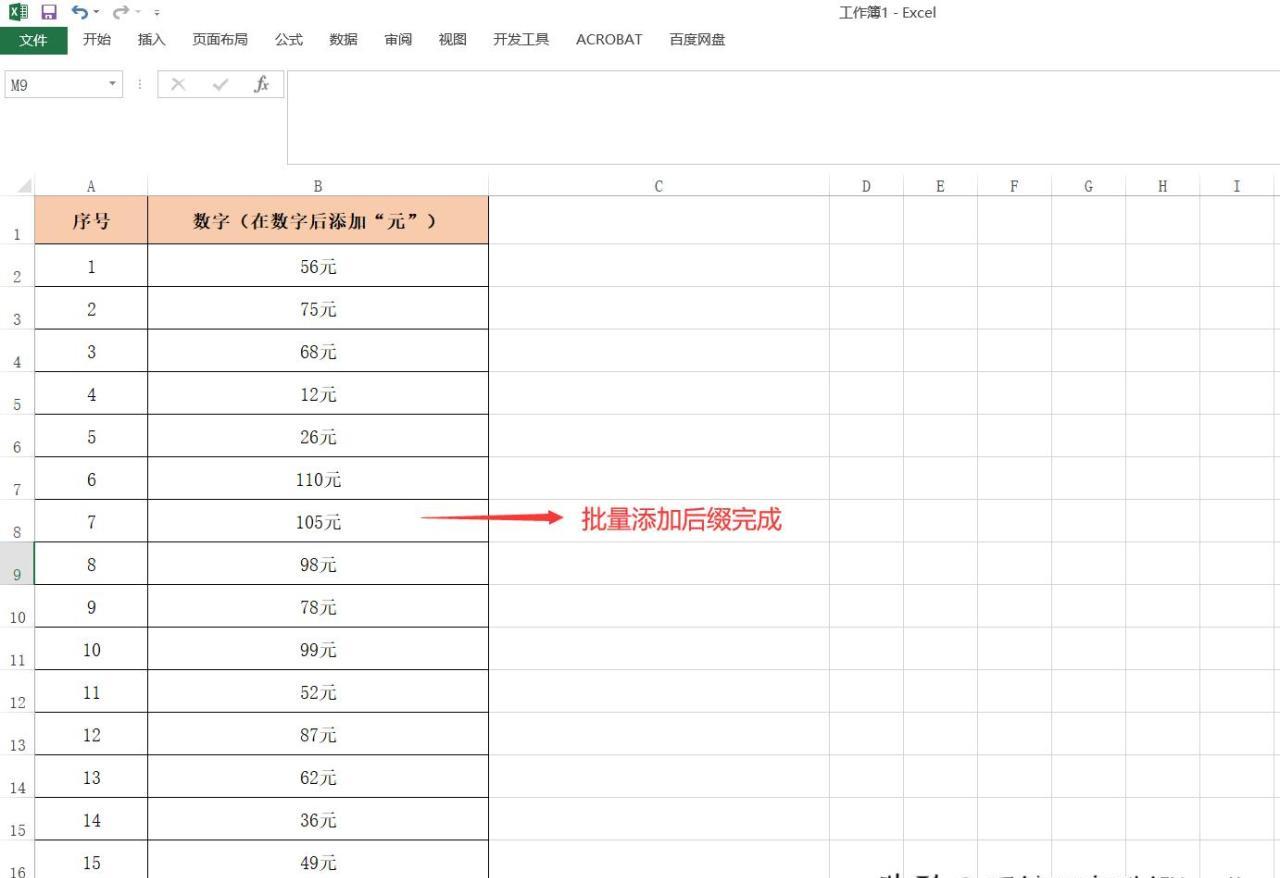Switch to the ACROBAT ribbon tab
Viewport: 1280px width, 878px height.
(x=609, y=40)
